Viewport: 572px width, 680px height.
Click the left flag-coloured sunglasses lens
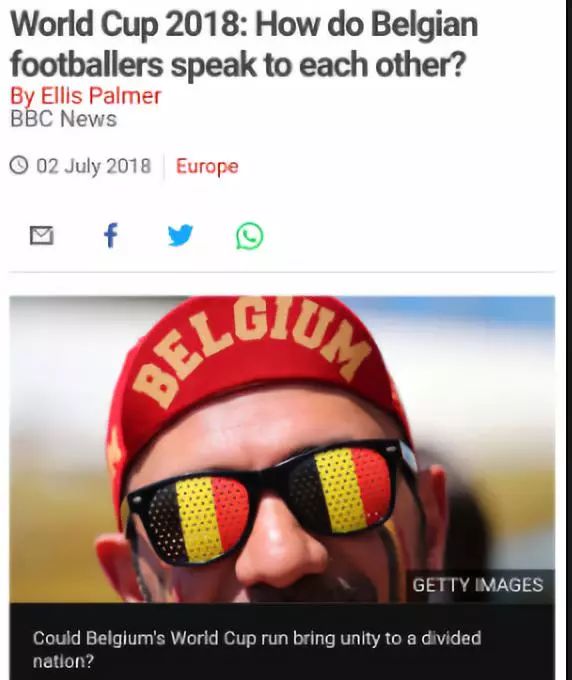(198, 518)
